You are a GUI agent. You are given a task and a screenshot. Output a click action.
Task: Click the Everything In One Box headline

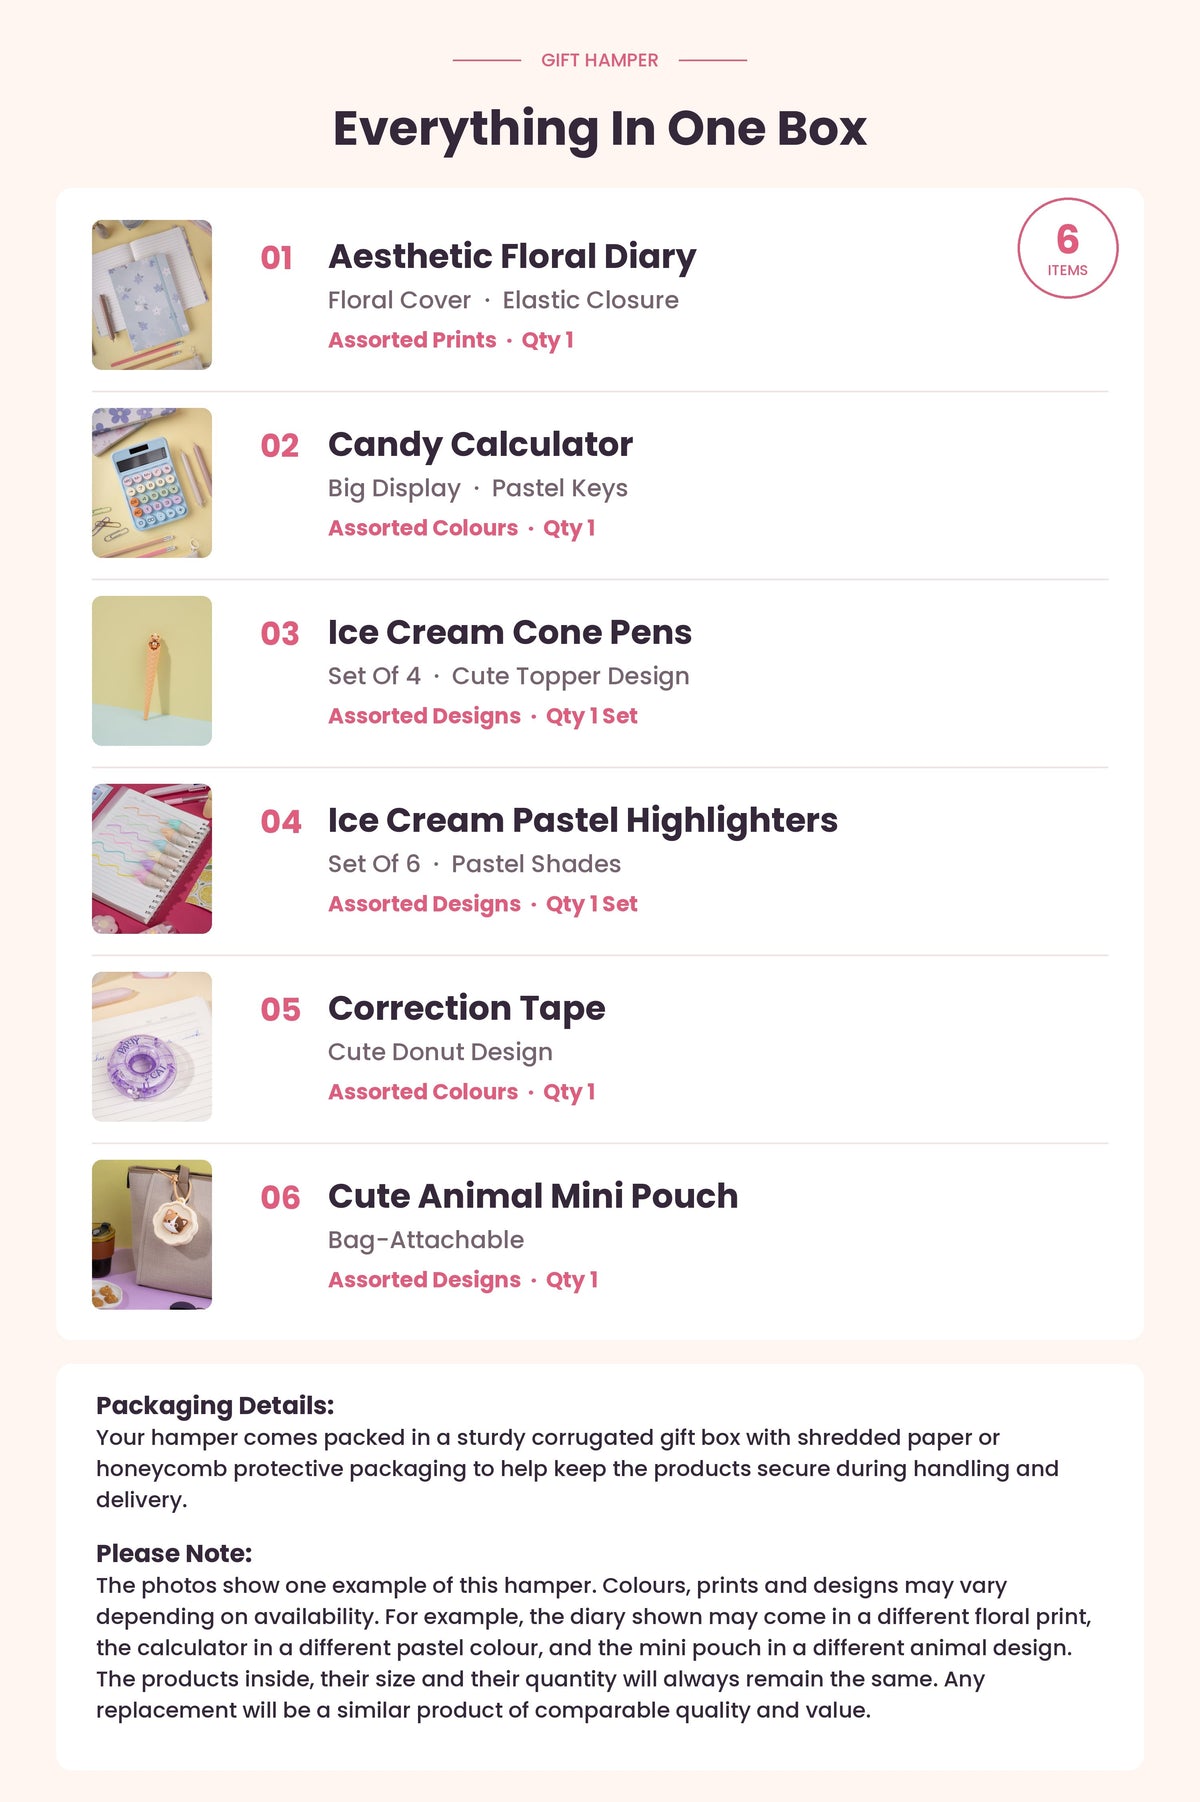600,129
